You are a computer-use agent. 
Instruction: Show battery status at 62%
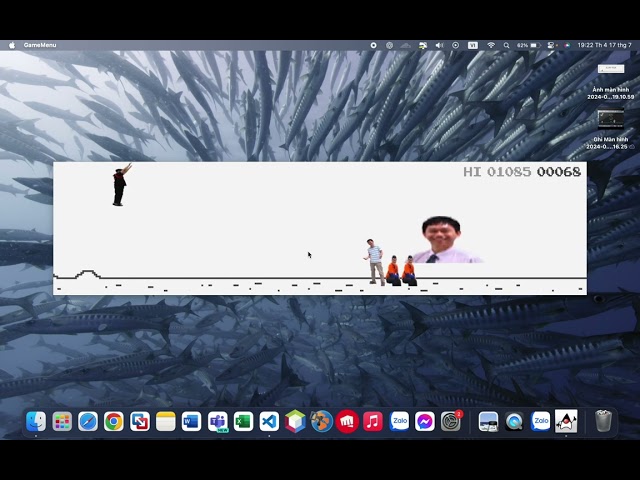529,45
